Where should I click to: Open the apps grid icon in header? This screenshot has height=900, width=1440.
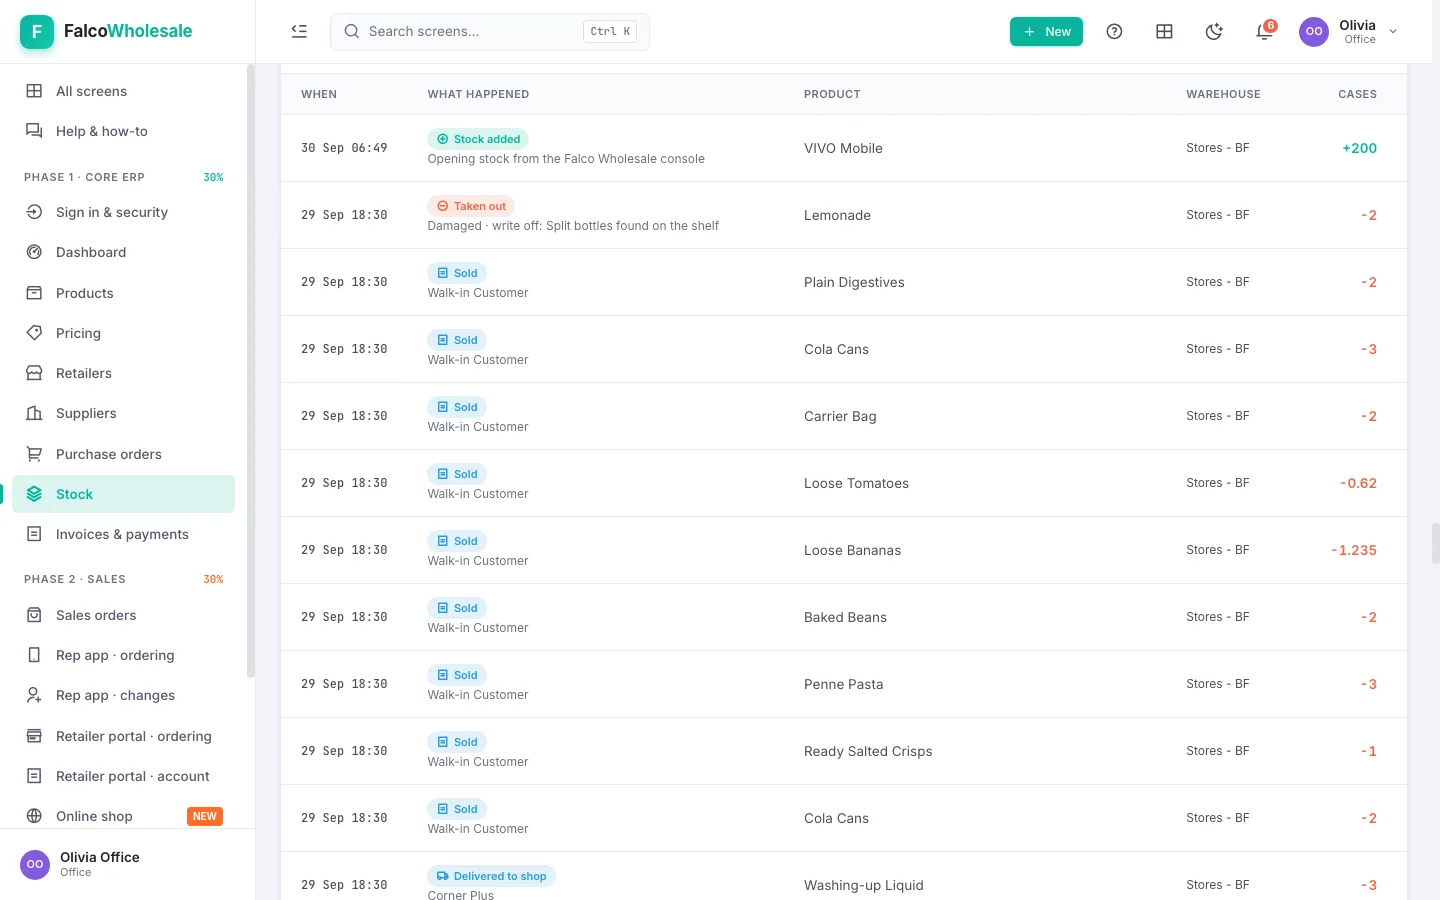tap(1164, 31)
